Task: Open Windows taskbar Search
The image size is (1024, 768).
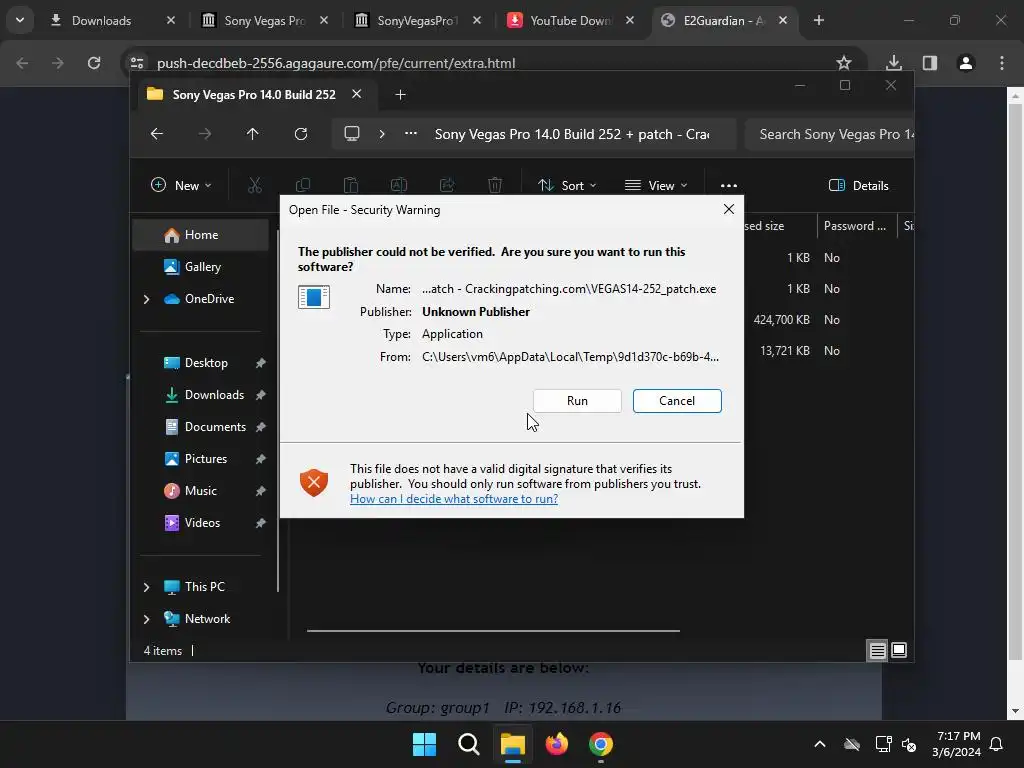Action: (469, 744)
